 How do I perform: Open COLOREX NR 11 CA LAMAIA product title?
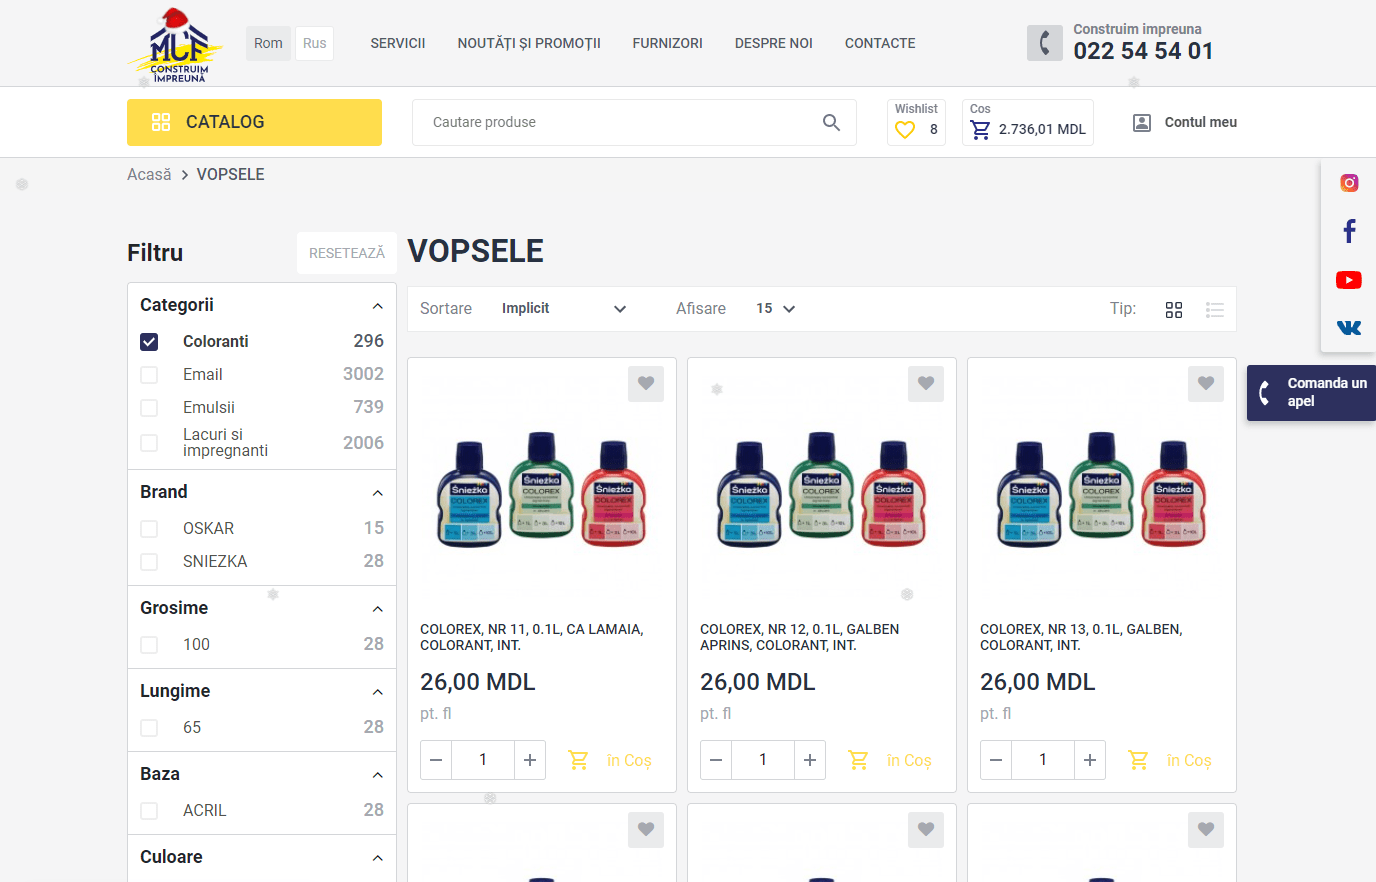(531, 637)
